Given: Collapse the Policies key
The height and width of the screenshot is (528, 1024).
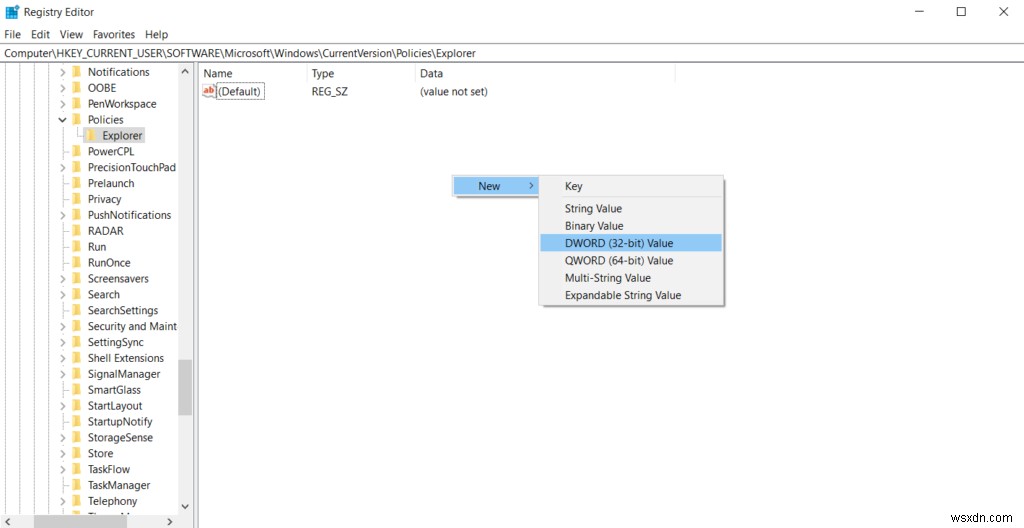Looking at the screenshot, I should pos(63,120).
